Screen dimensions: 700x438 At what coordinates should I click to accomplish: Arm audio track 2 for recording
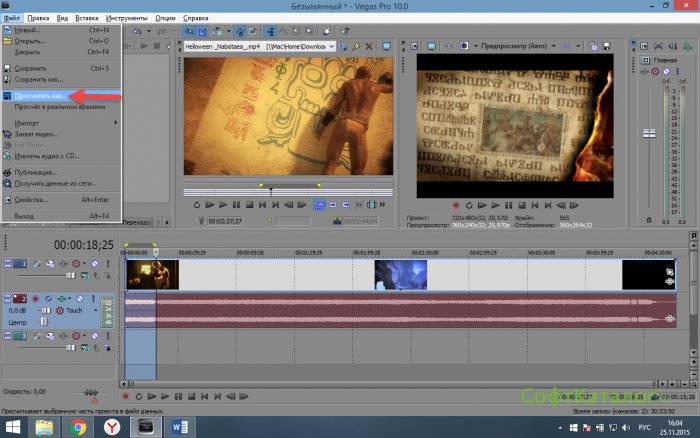pyautogui.click(x=36, y=299)
